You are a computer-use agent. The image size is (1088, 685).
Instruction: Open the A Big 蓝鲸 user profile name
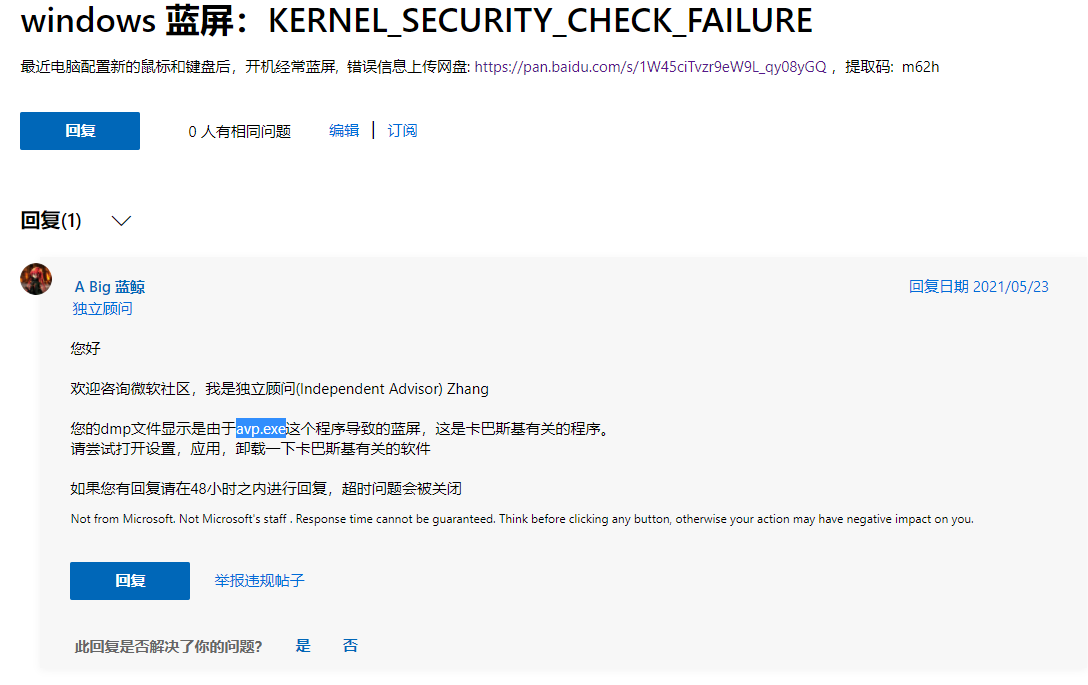pyautogui.click(x=110, y=287)
